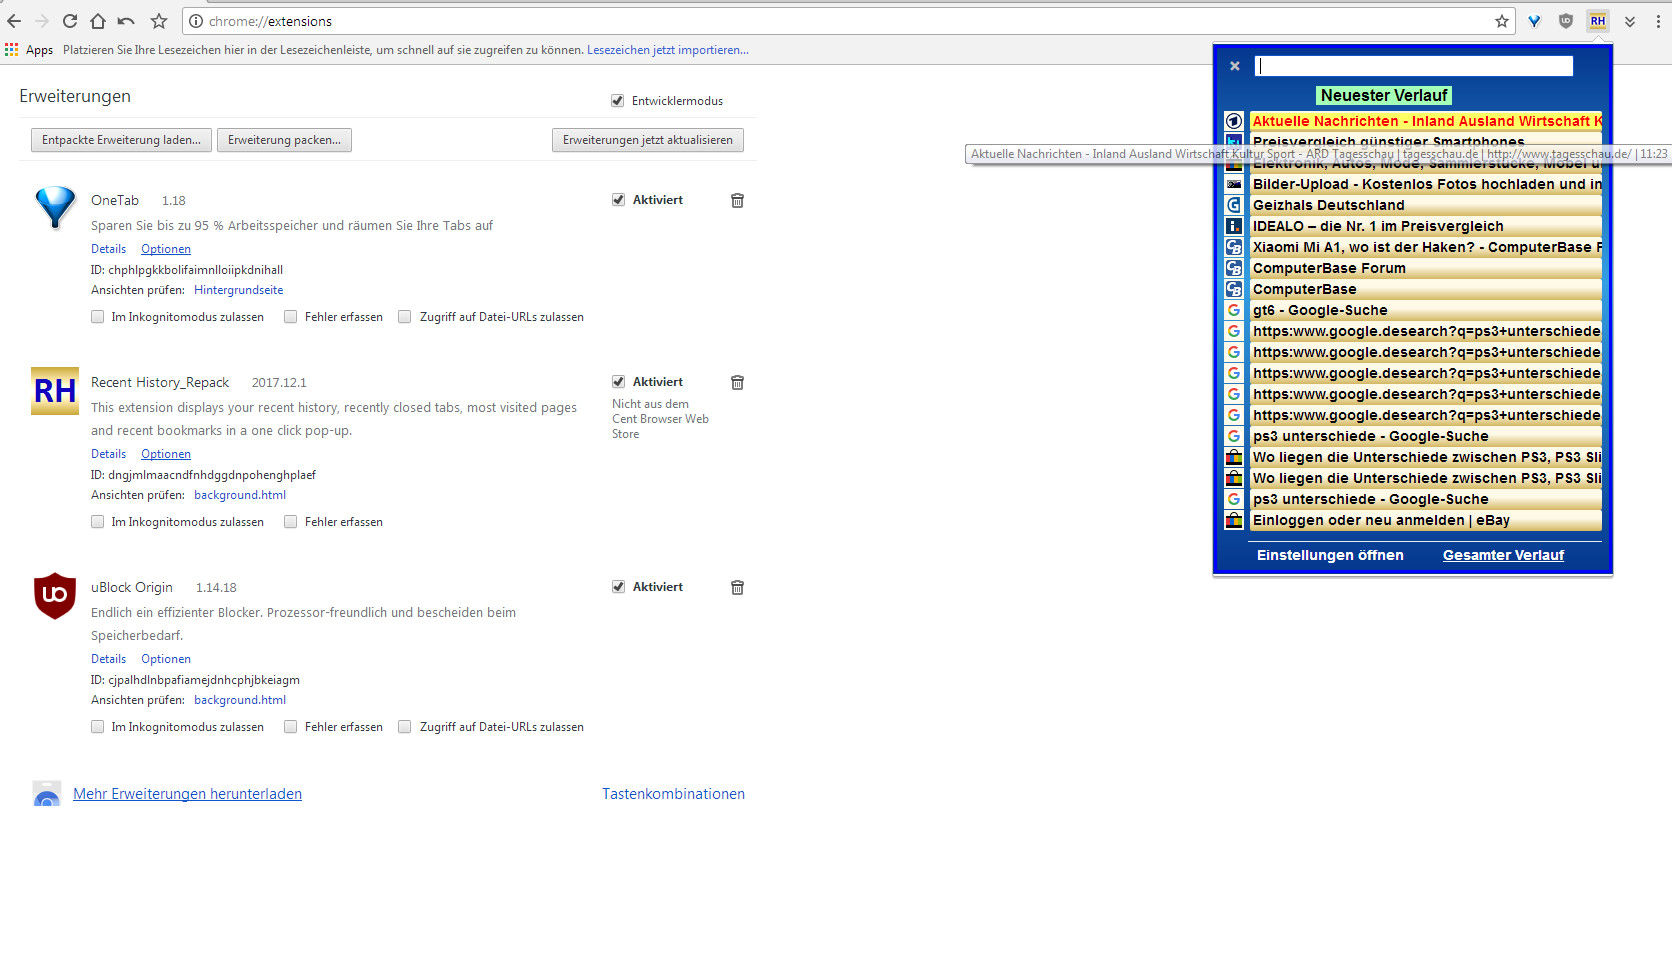The width and height of the screenshot is (1672, 980).
Task: Bookmark page with star inside address bar
Action: tap(1502, 21)
